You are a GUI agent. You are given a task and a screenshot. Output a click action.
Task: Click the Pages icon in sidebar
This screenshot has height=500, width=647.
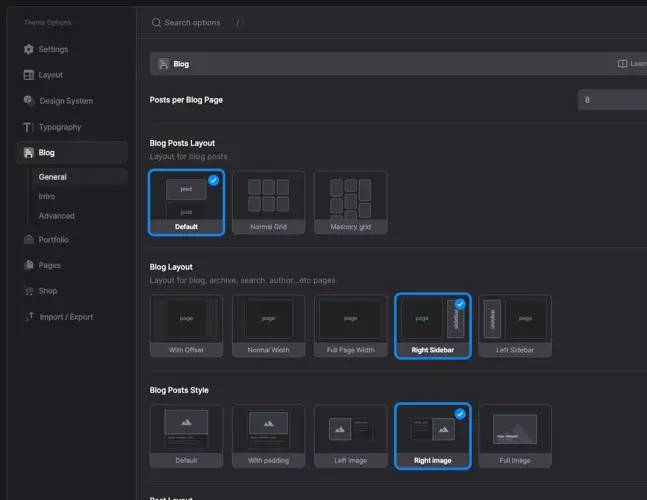(29, 266)
